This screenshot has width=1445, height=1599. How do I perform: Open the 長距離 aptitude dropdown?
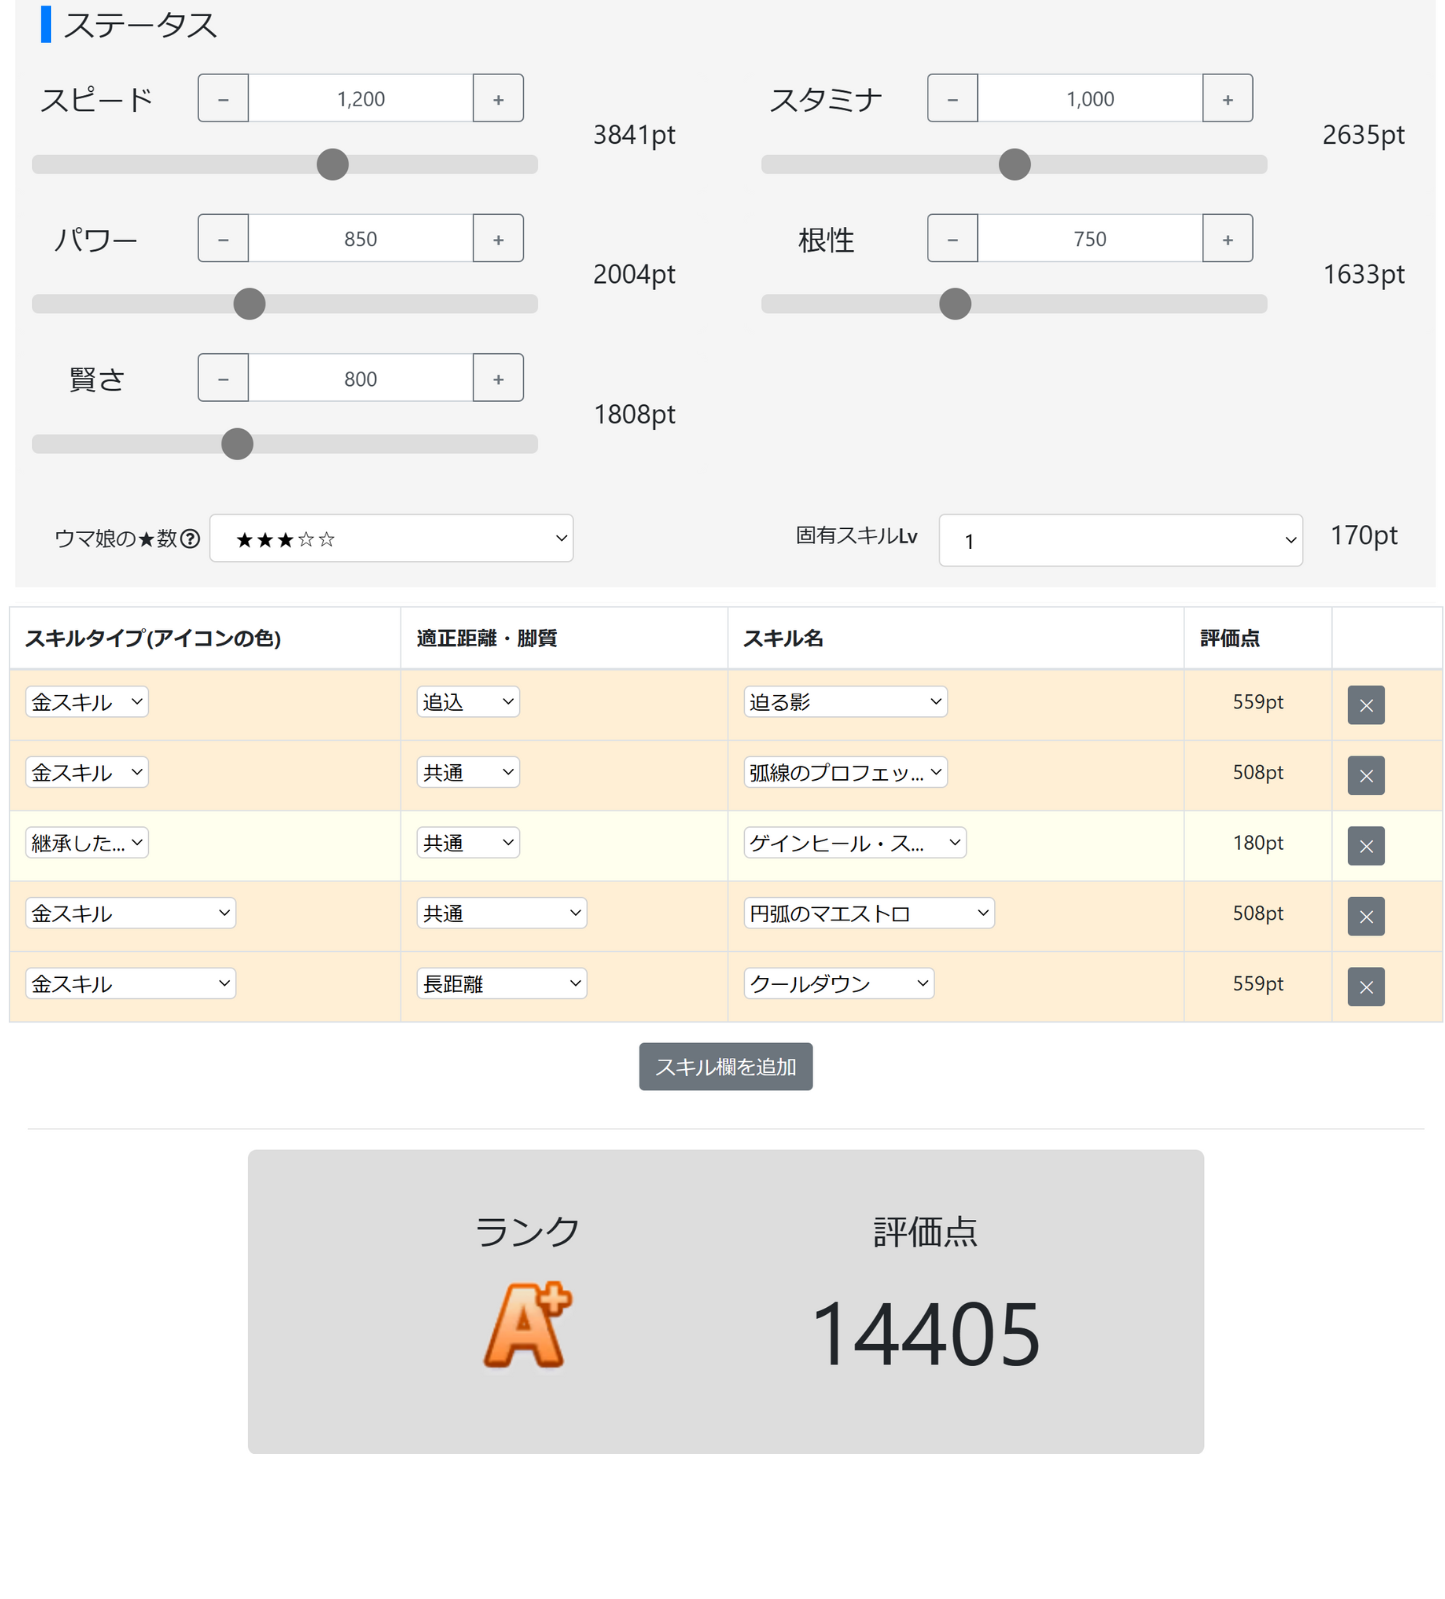502,983
